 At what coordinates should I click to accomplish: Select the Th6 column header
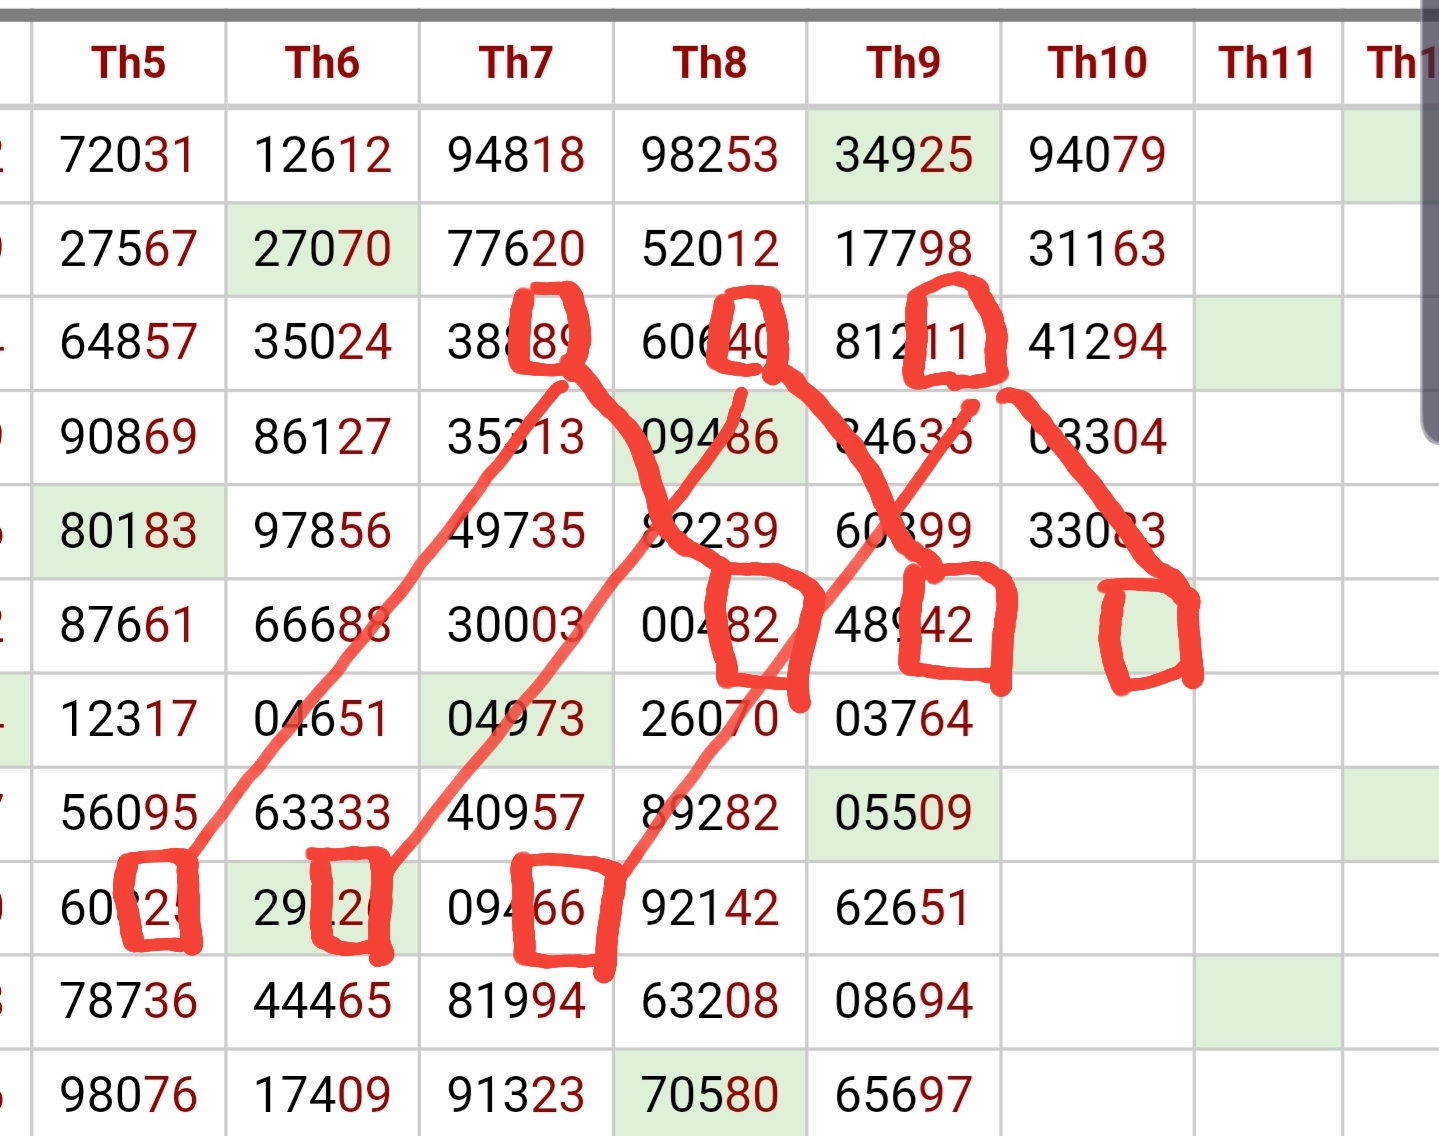click(322, 63)
